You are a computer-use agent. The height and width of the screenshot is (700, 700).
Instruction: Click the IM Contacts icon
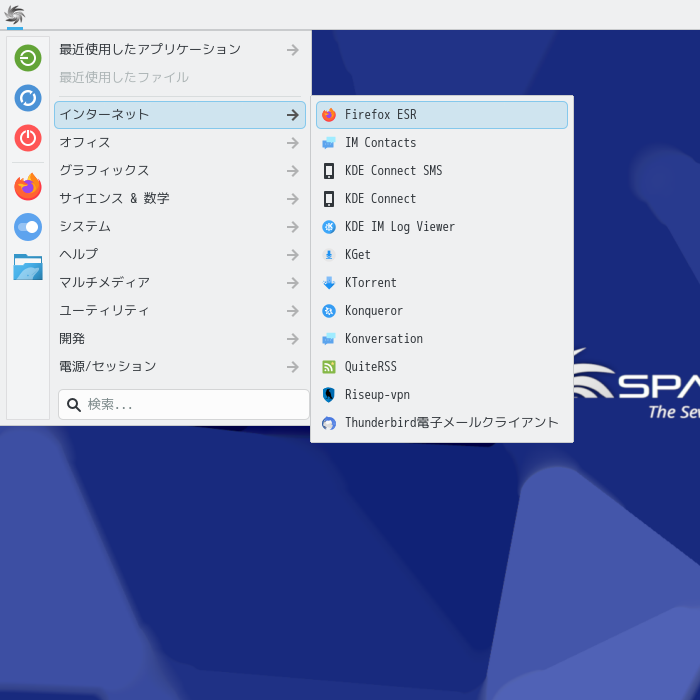(x=329, y=143)
